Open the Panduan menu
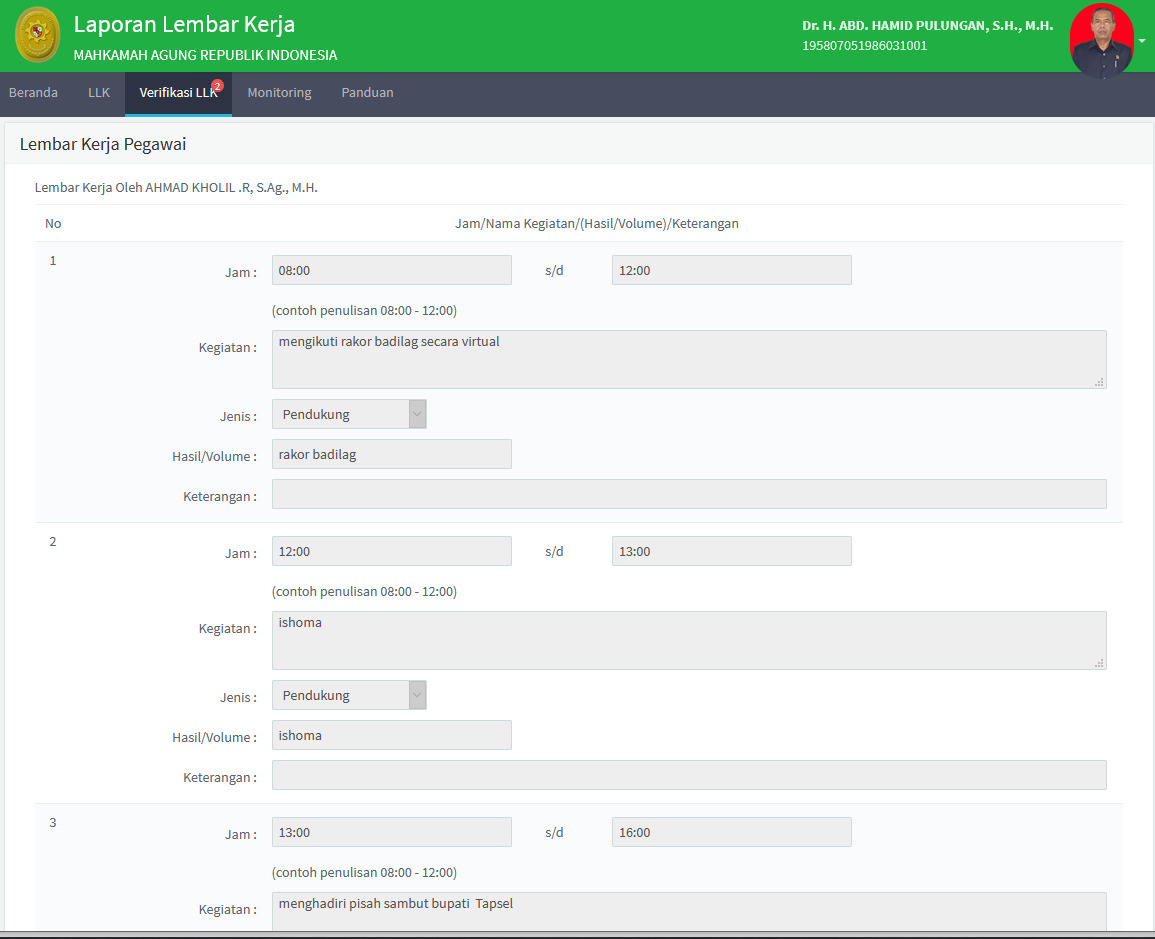Image resolution: width=1155 pixels, height=939 pixels. pos(367,93)
